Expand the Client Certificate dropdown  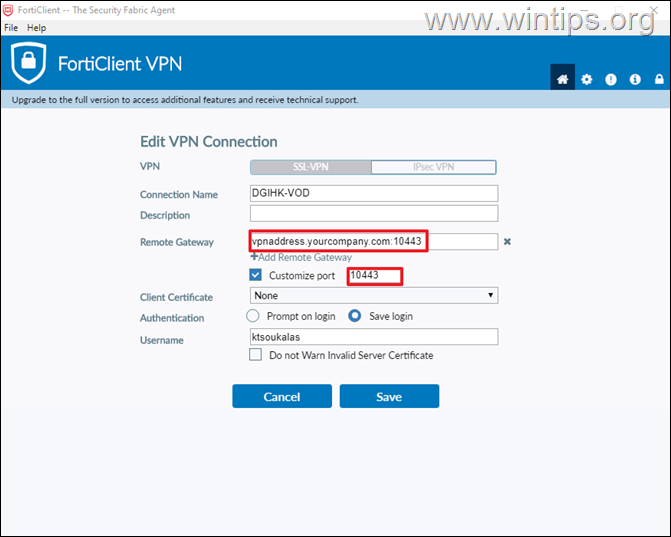[x=373, y=295]
